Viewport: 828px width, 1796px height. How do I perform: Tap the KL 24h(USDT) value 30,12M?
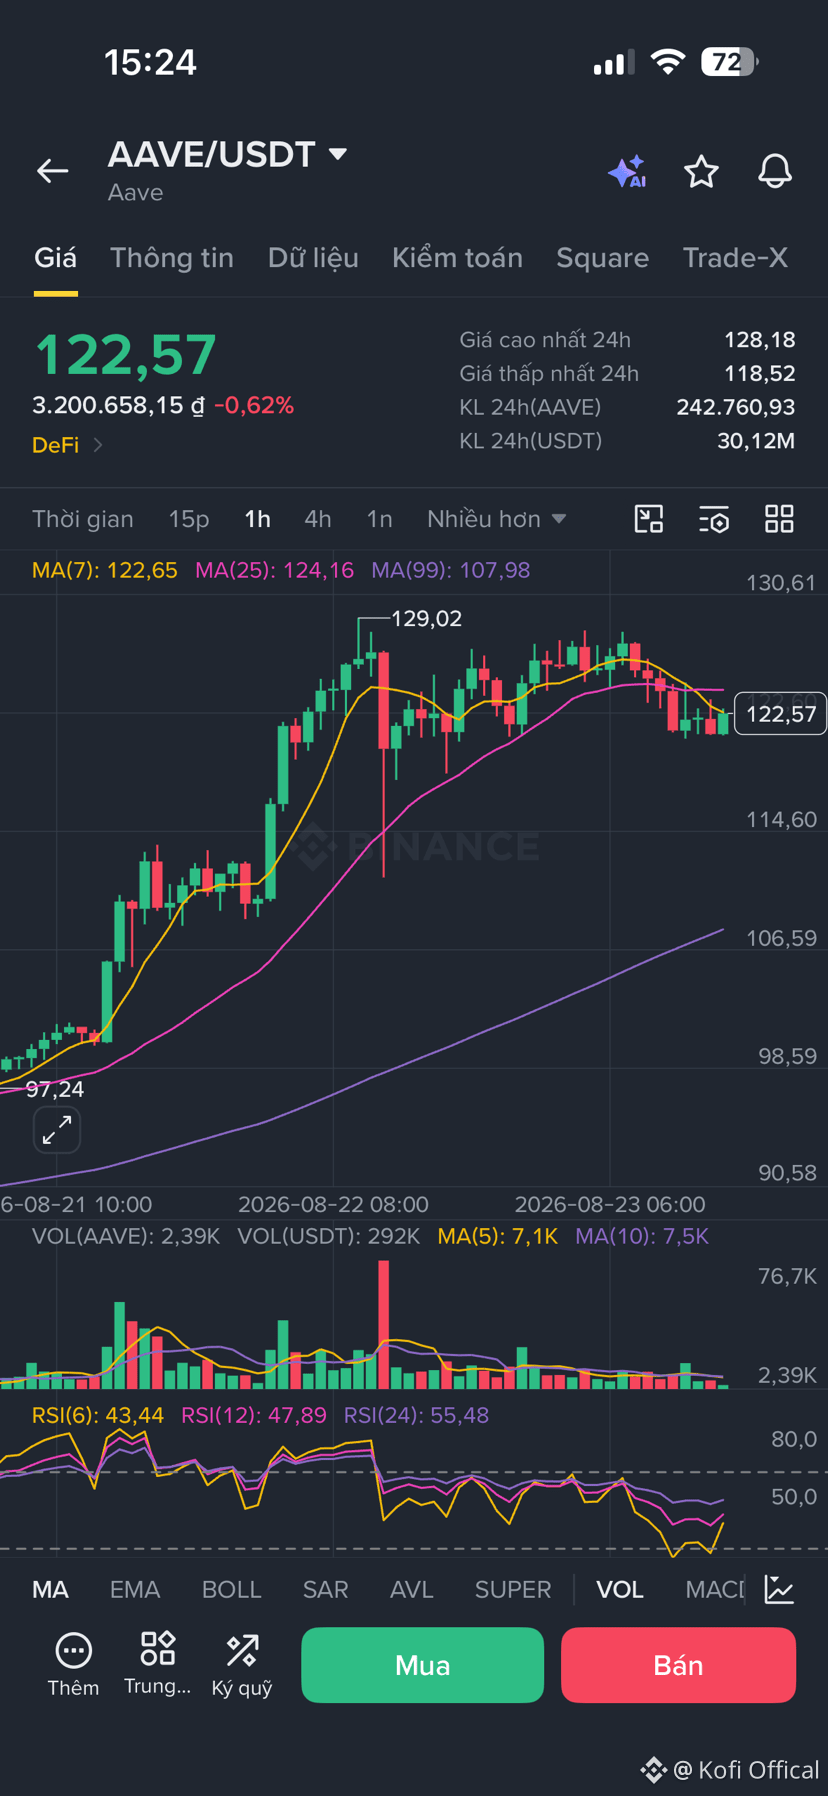756,441
